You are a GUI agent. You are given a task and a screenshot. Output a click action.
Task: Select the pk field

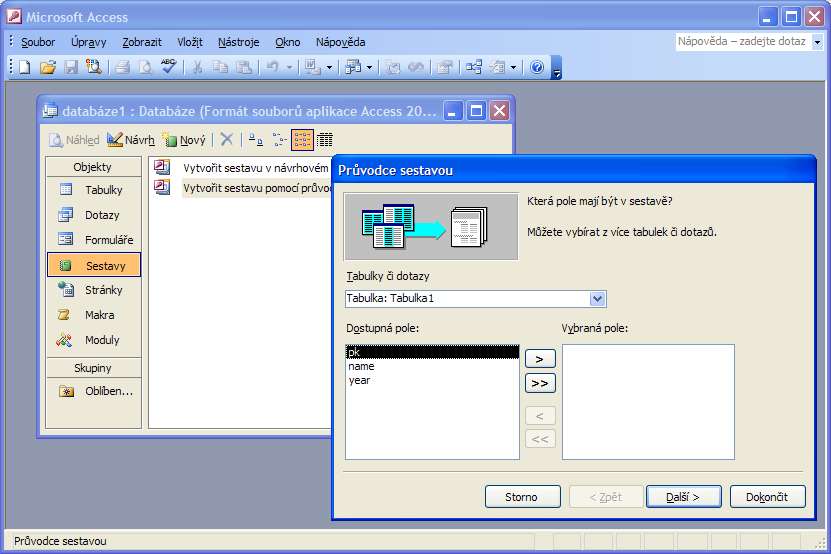point(432,352)
